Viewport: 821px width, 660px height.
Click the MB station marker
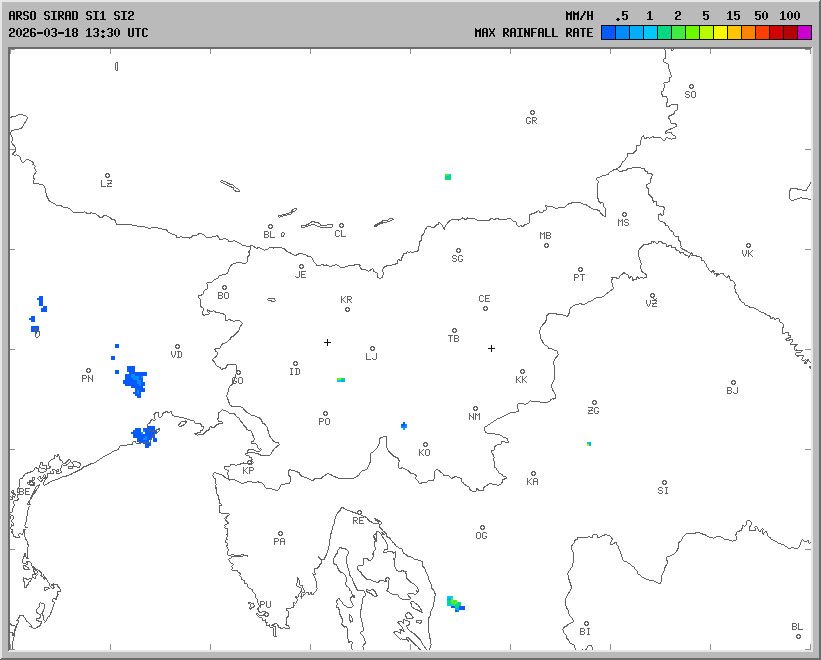pos(546,245)
